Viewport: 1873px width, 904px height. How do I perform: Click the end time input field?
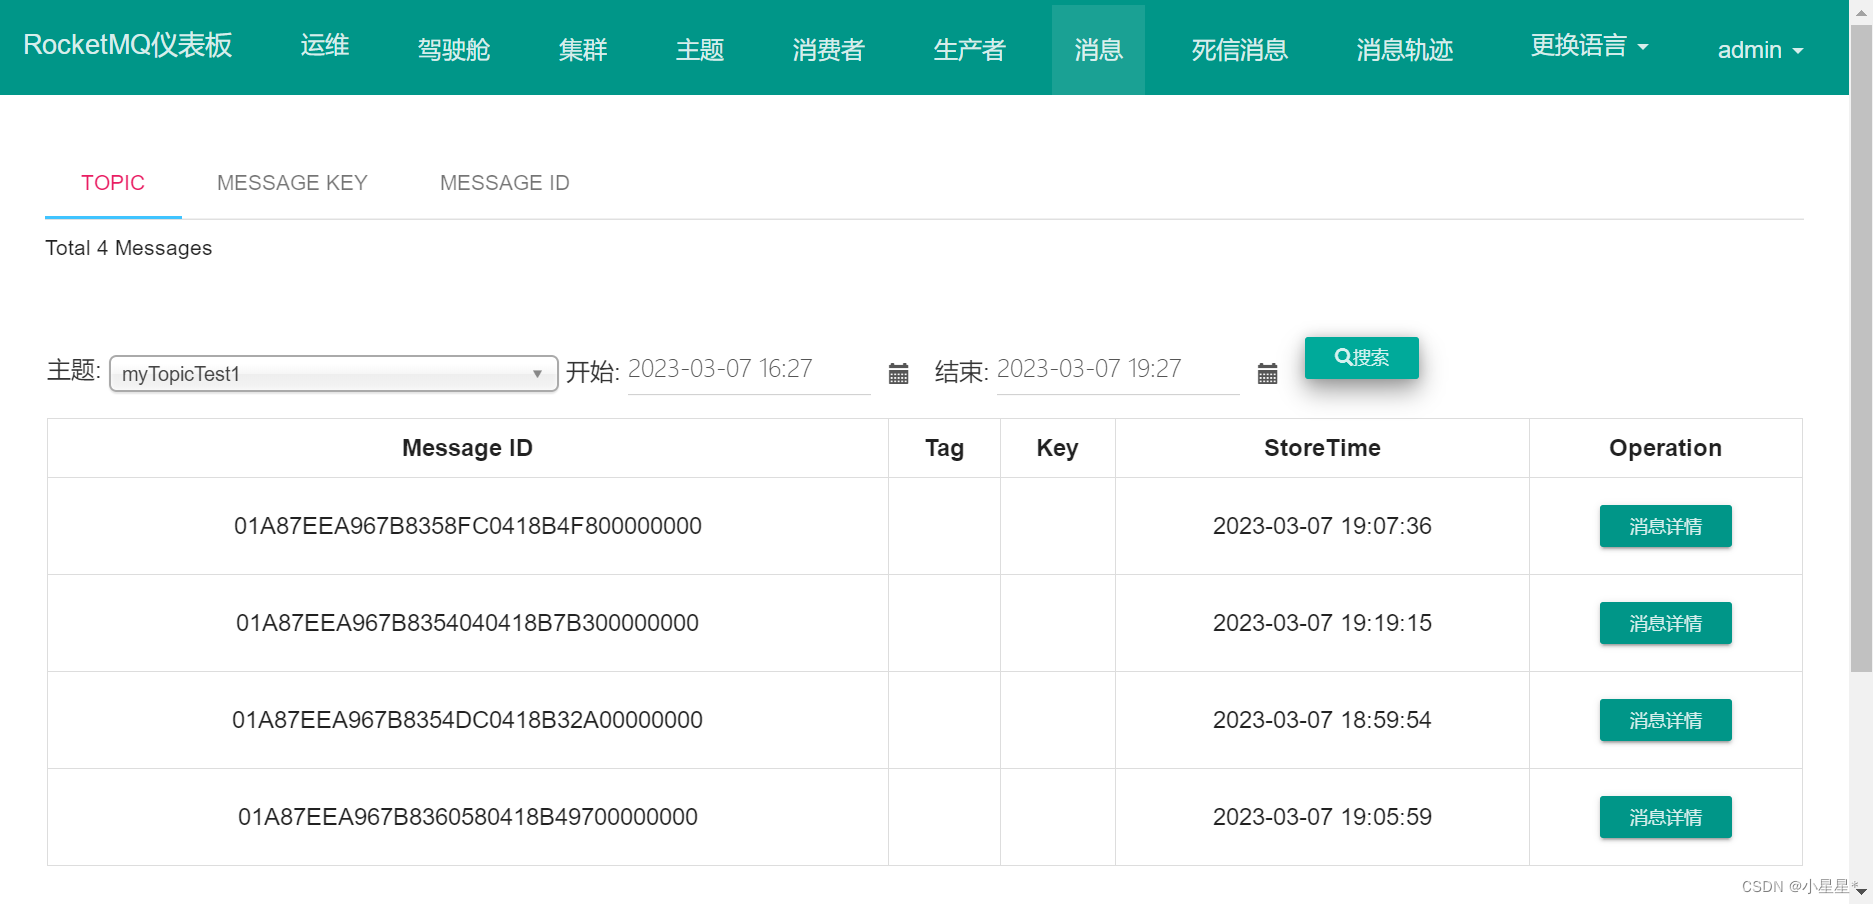(1118, 370)
